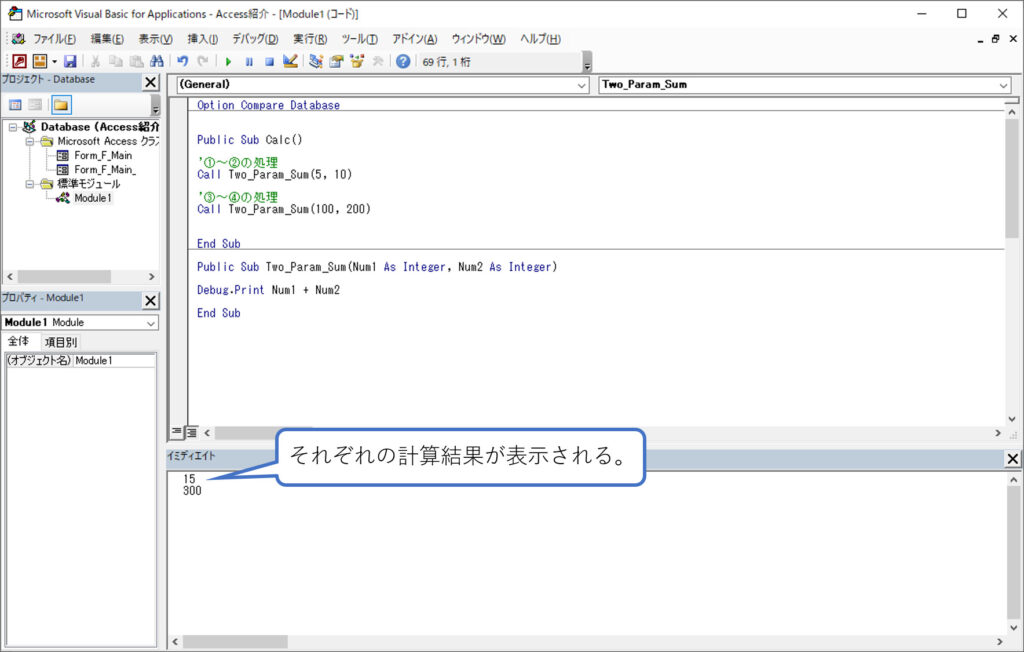This screenshot has height=652, width=1024.
Task: Click the Insert Module toolbar icon
Action: 40,61
